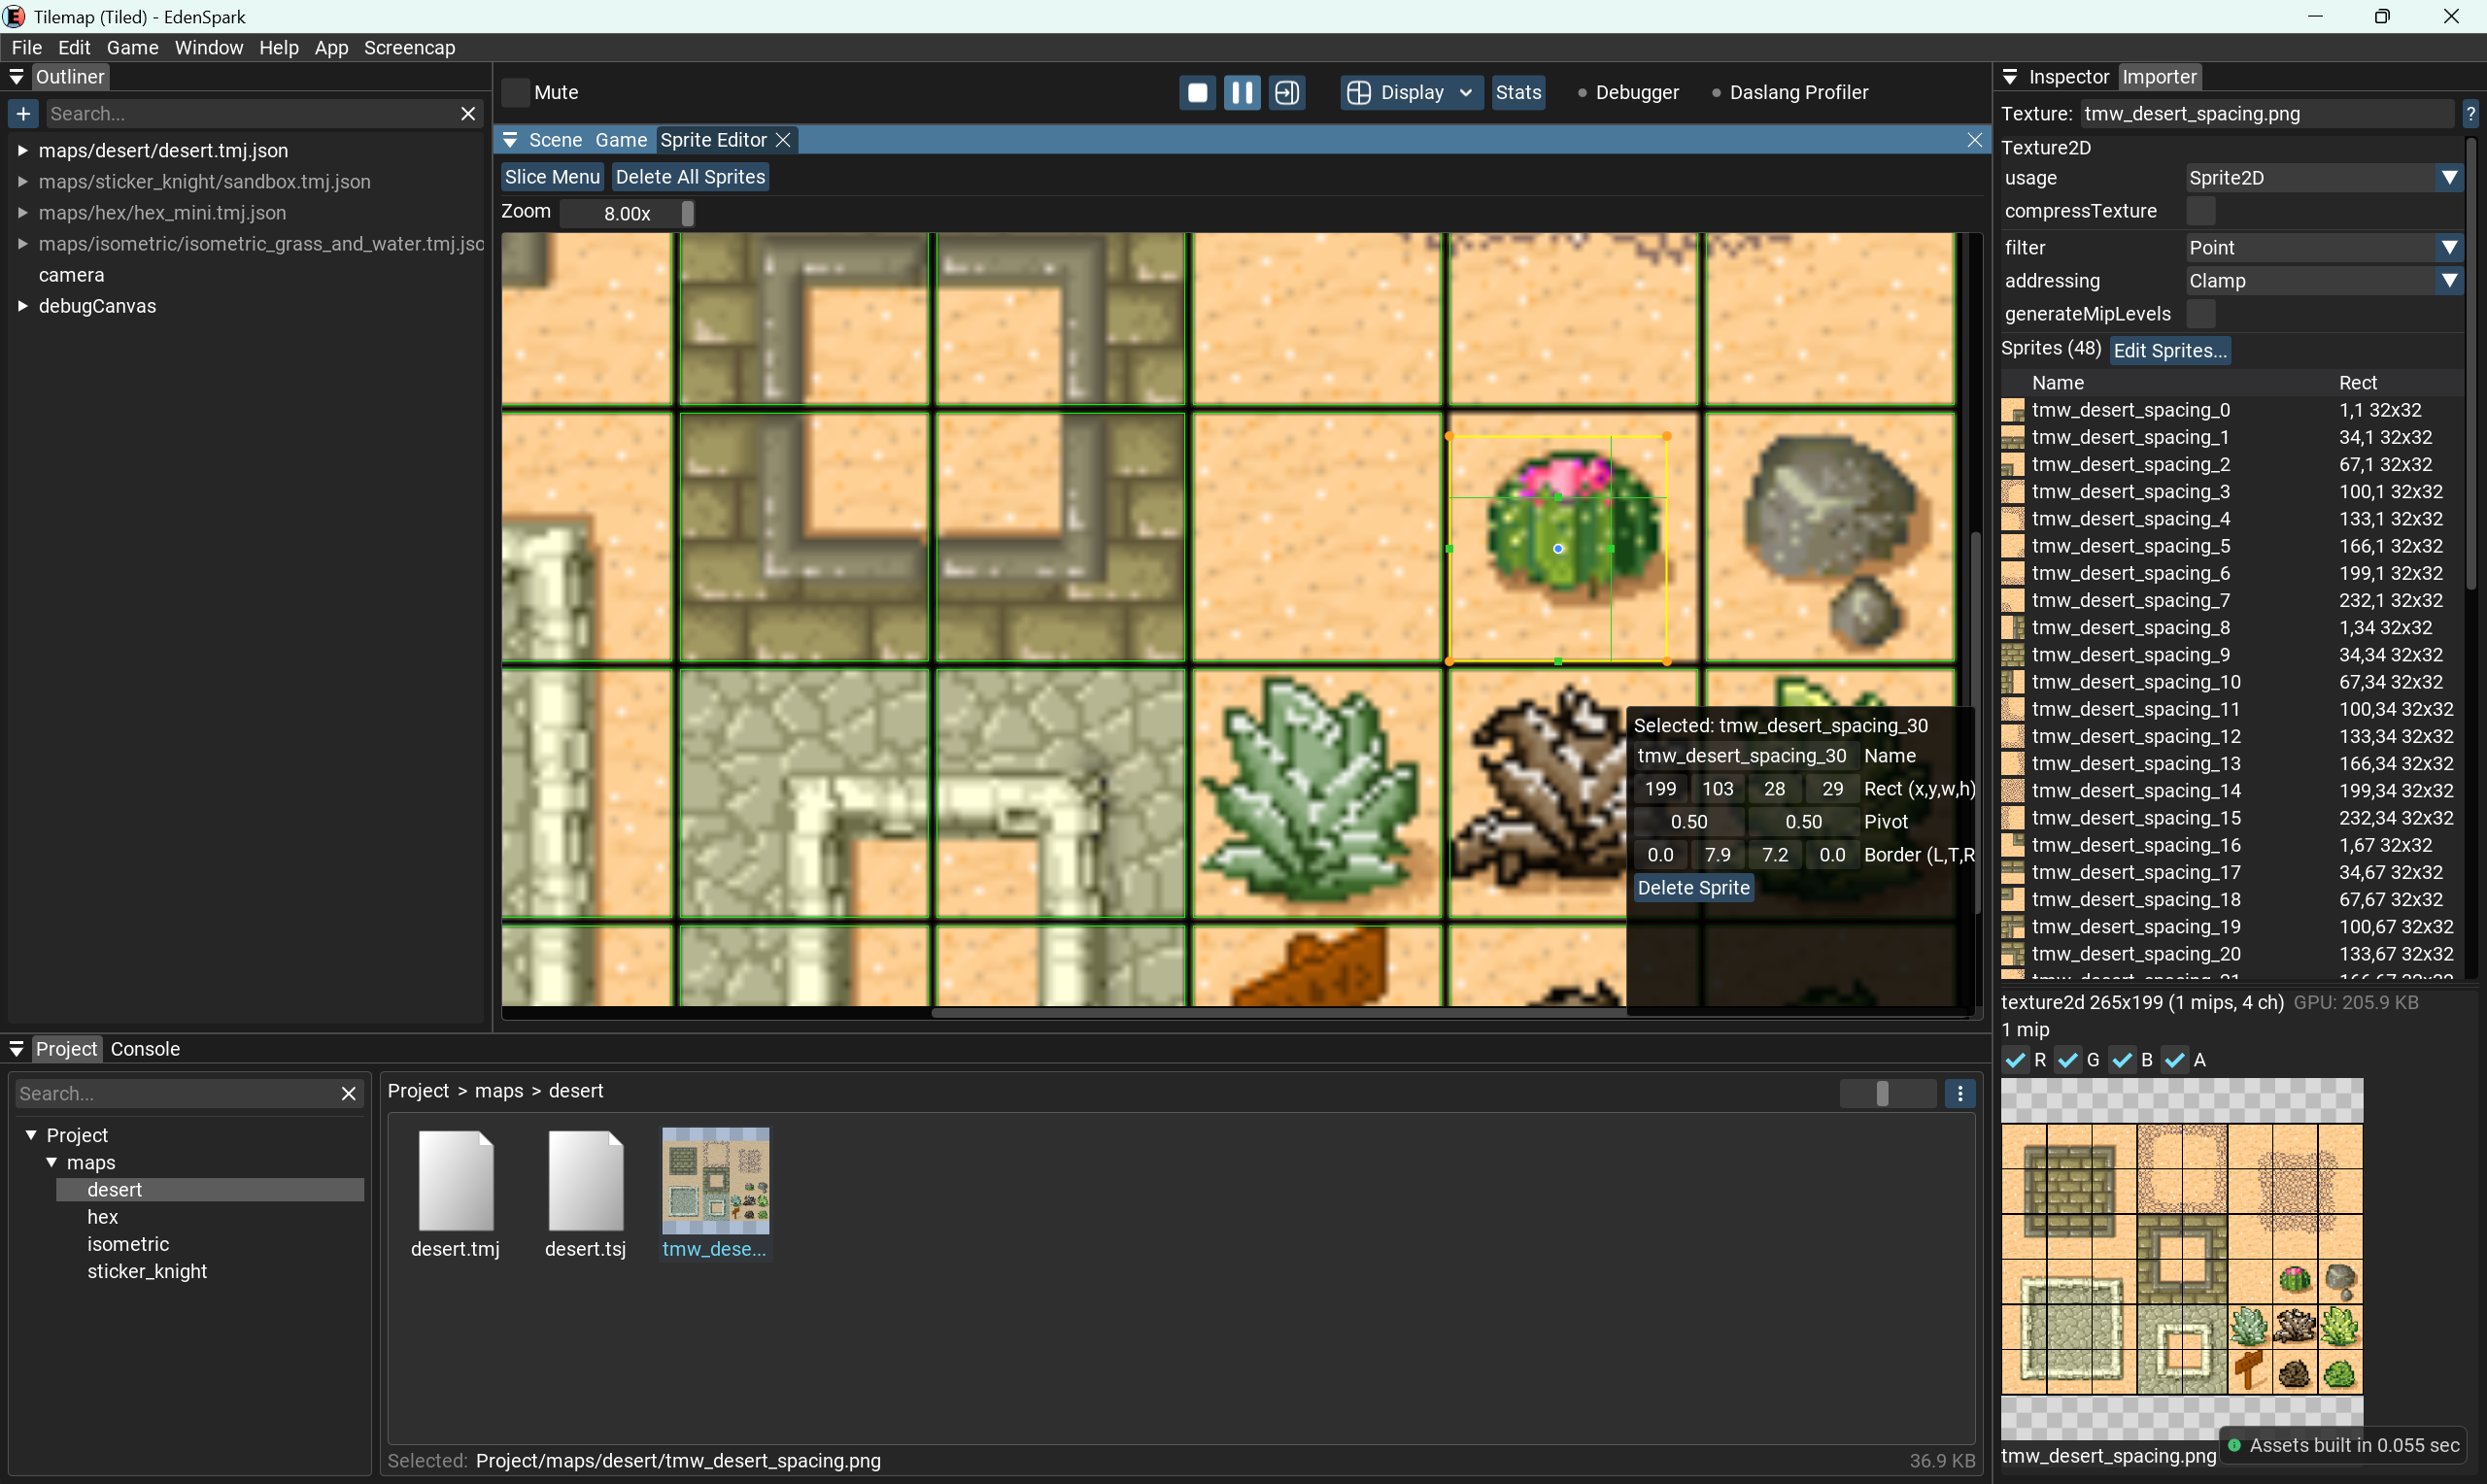Click the Outliner search input
The image size is (2487, 1484).
(x=250, y=113)
